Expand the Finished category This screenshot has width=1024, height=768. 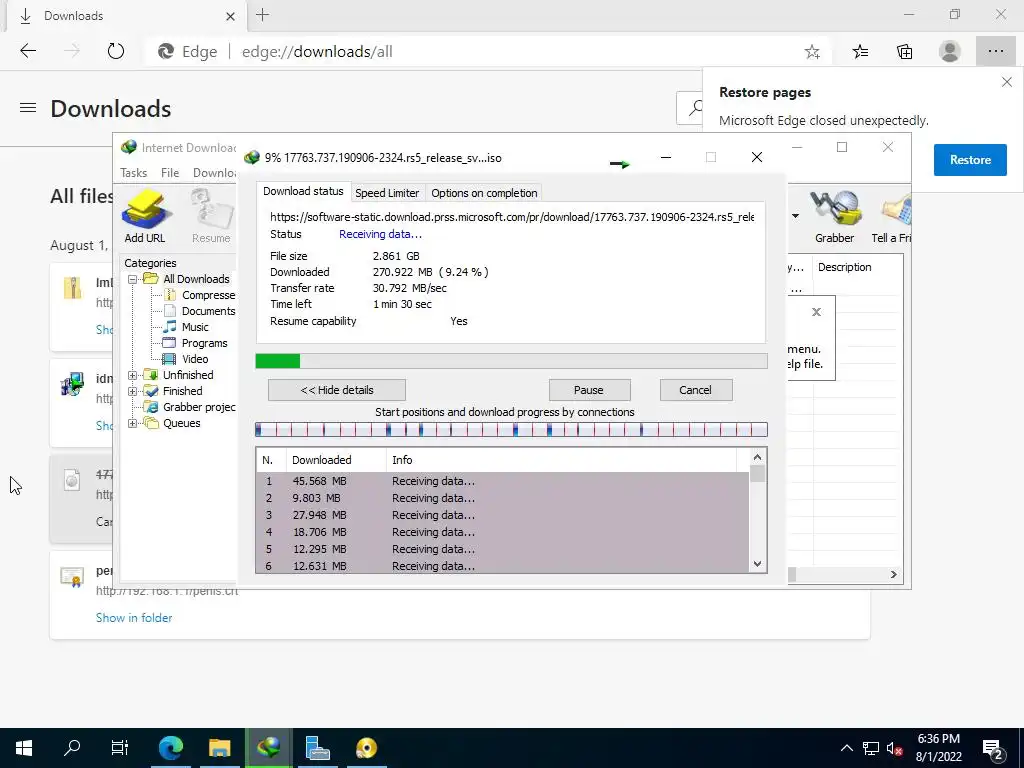133,391
